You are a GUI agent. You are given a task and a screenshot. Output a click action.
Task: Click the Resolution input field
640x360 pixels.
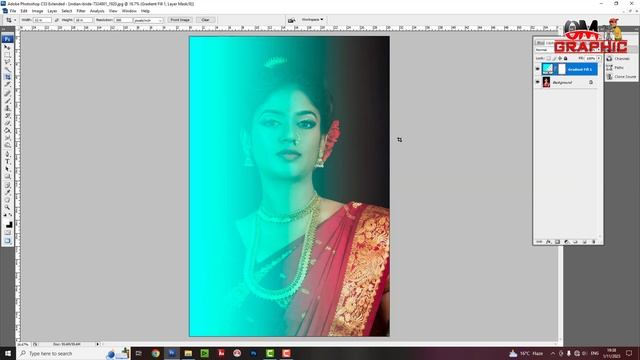pos(123,20)
